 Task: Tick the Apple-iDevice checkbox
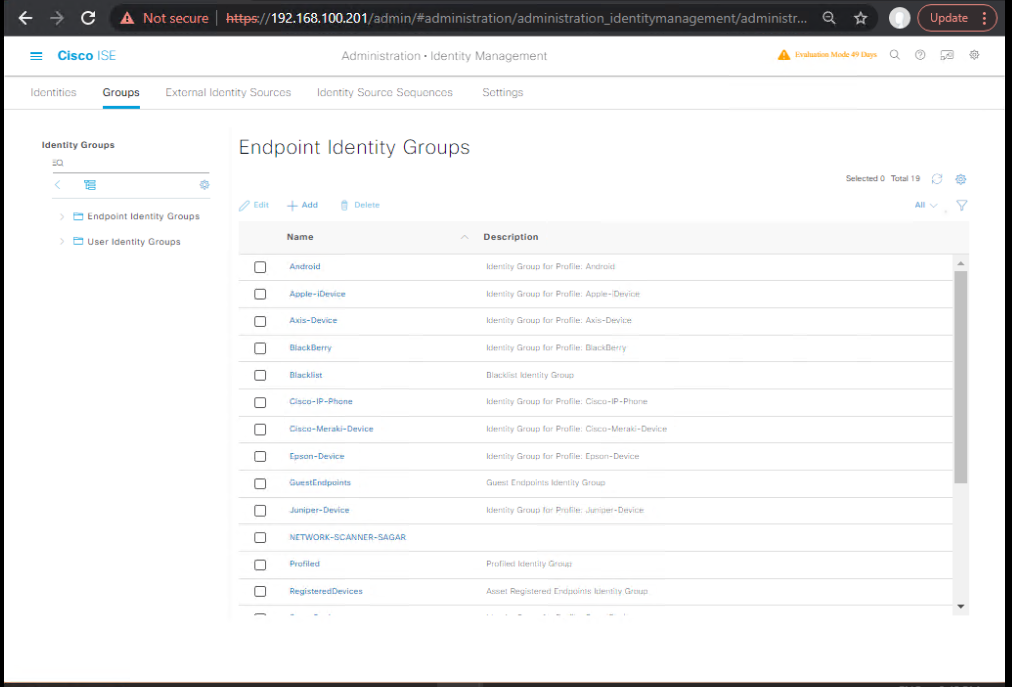[x=260, y=294]
